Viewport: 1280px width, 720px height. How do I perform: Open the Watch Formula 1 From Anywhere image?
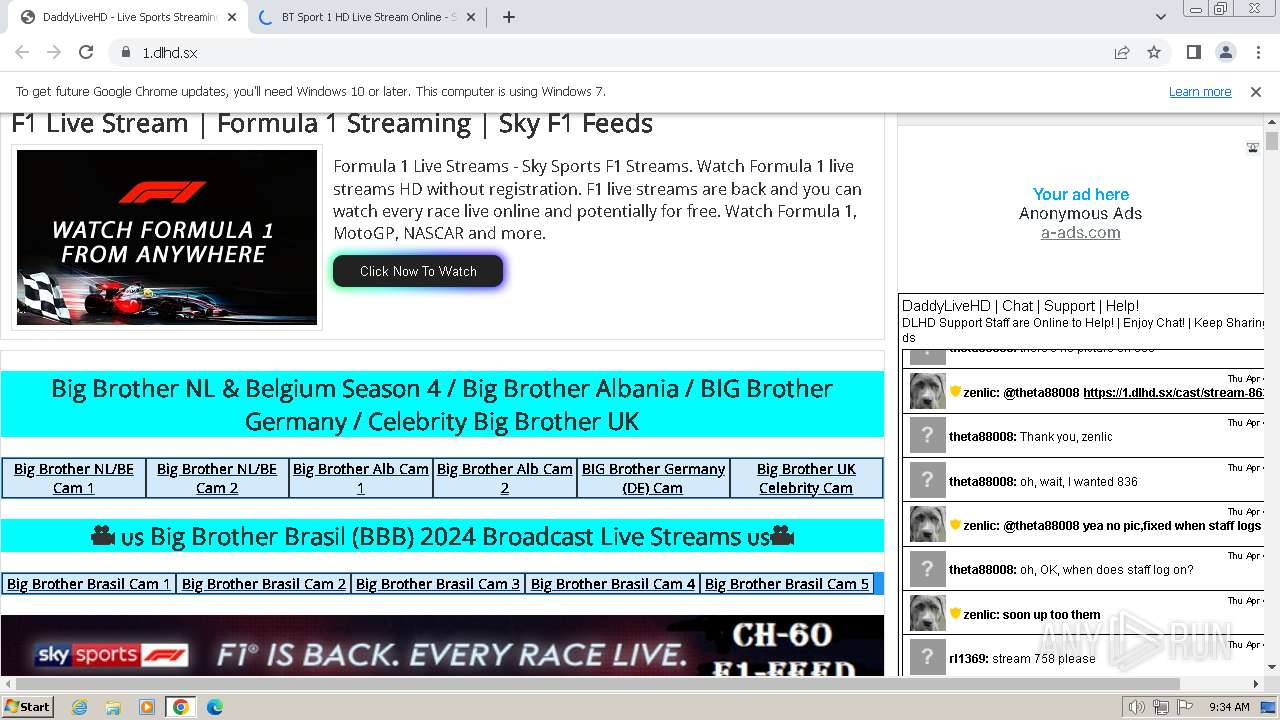coord(167,237)
